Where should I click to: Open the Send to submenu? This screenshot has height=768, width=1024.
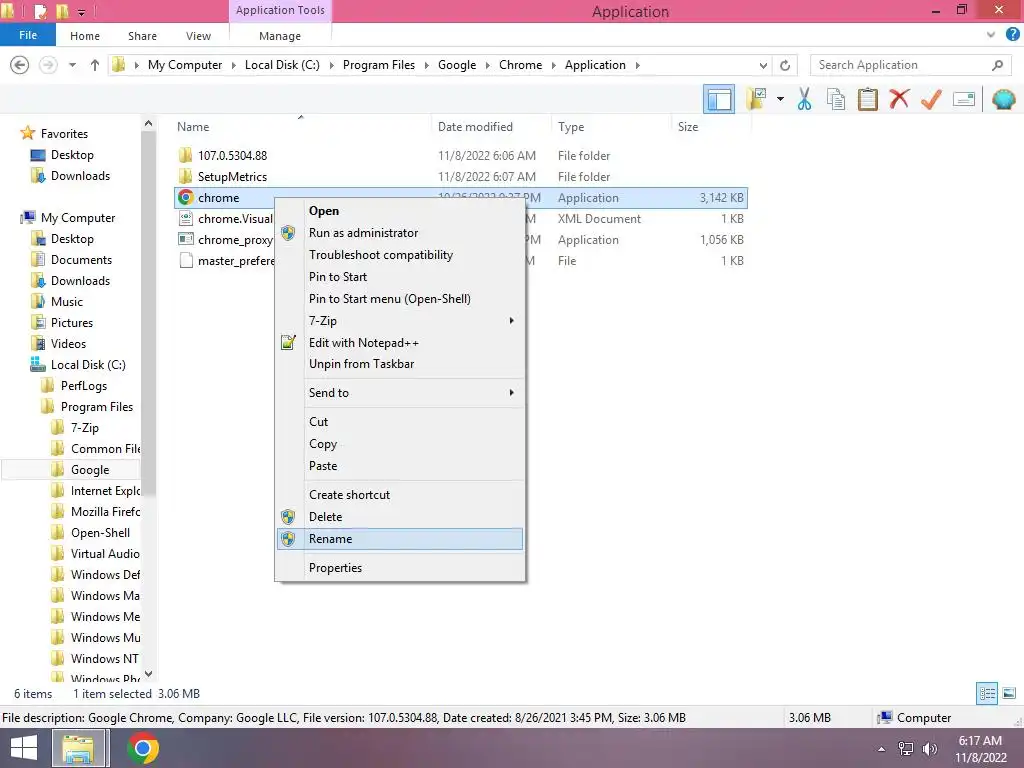point(400,392)
